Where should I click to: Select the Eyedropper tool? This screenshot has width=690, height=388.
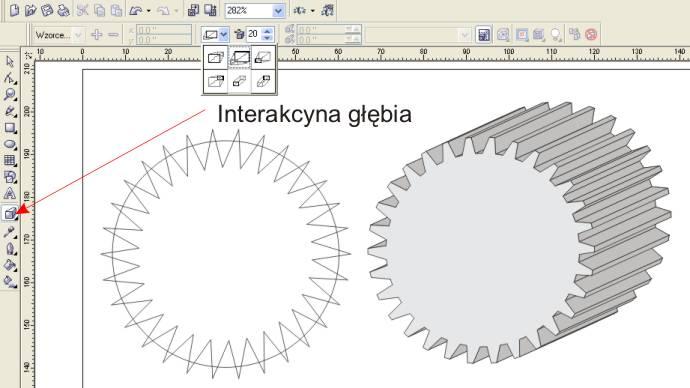[10, 232]
